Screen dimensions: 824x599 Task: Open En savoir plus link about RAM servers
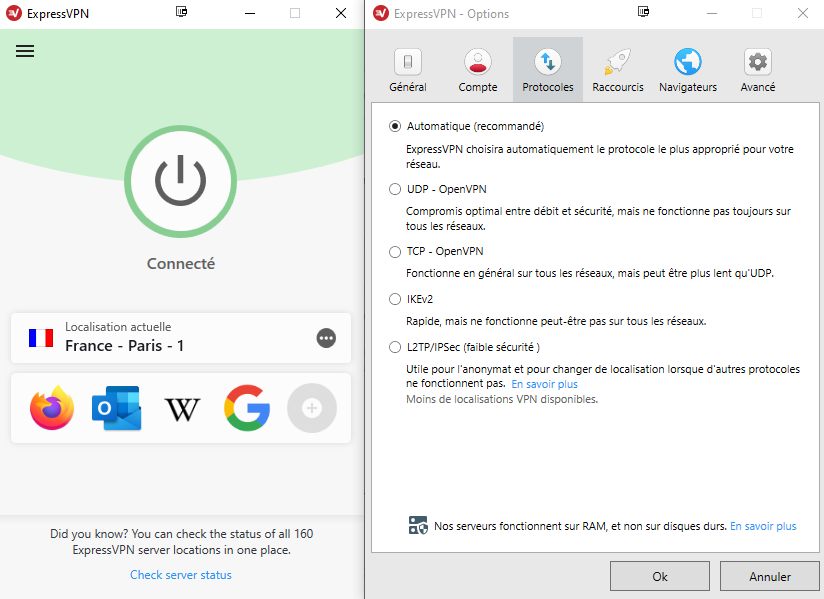[763, 526]
